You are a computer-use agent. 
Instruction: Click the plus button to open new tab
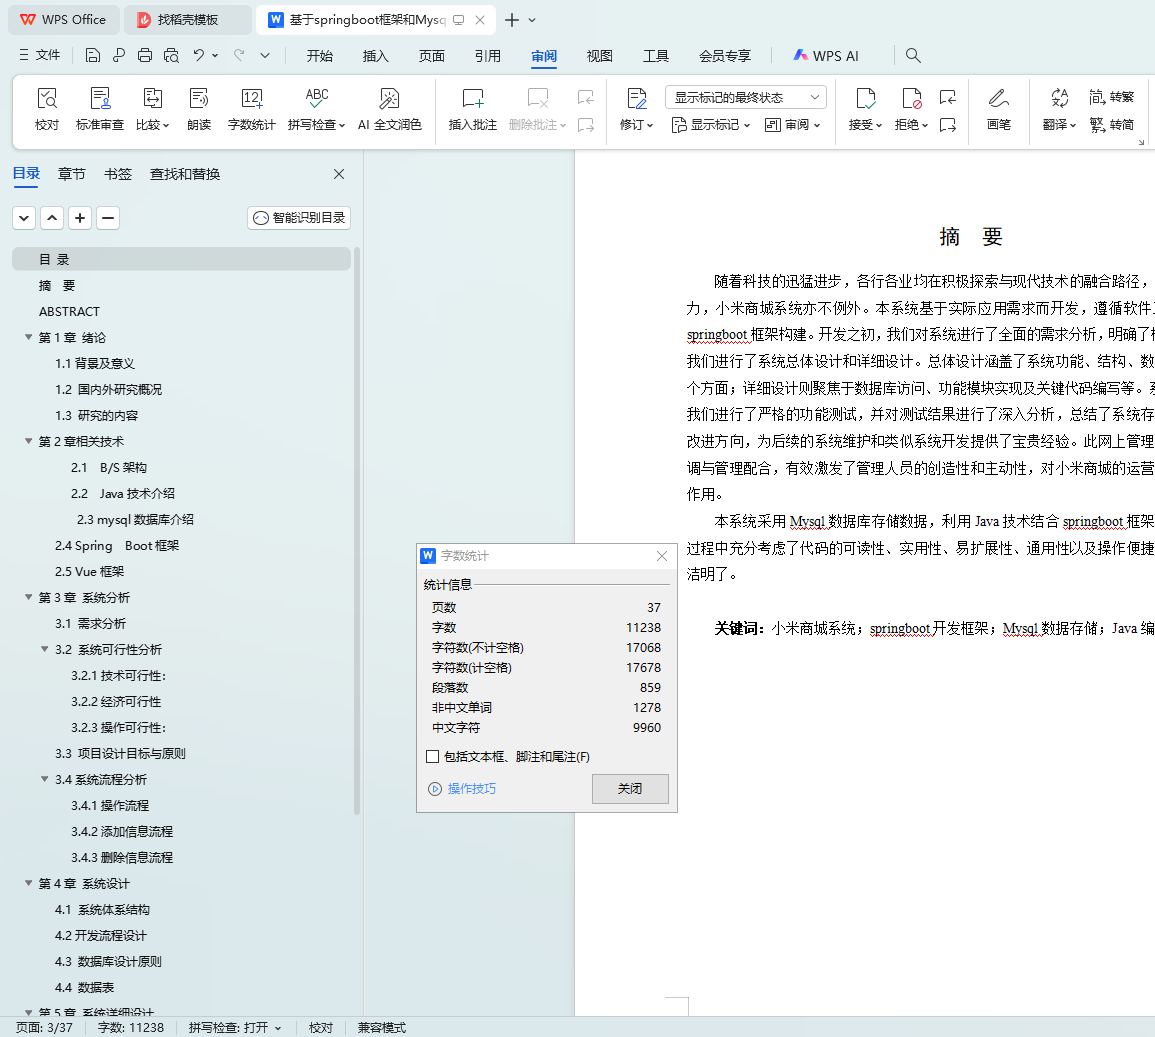pyautogui.click(x=512, y=20)
